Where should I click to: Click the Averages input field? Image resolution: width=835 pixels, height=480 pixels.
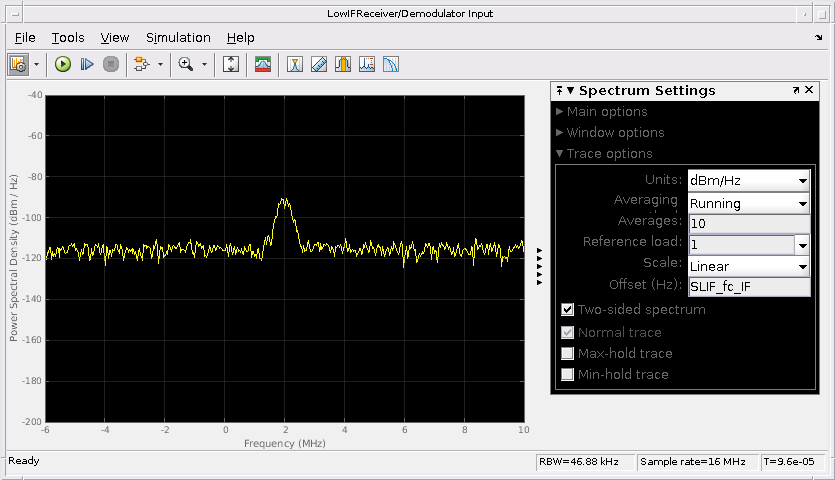pyautogui.click(x=749, y=224)
